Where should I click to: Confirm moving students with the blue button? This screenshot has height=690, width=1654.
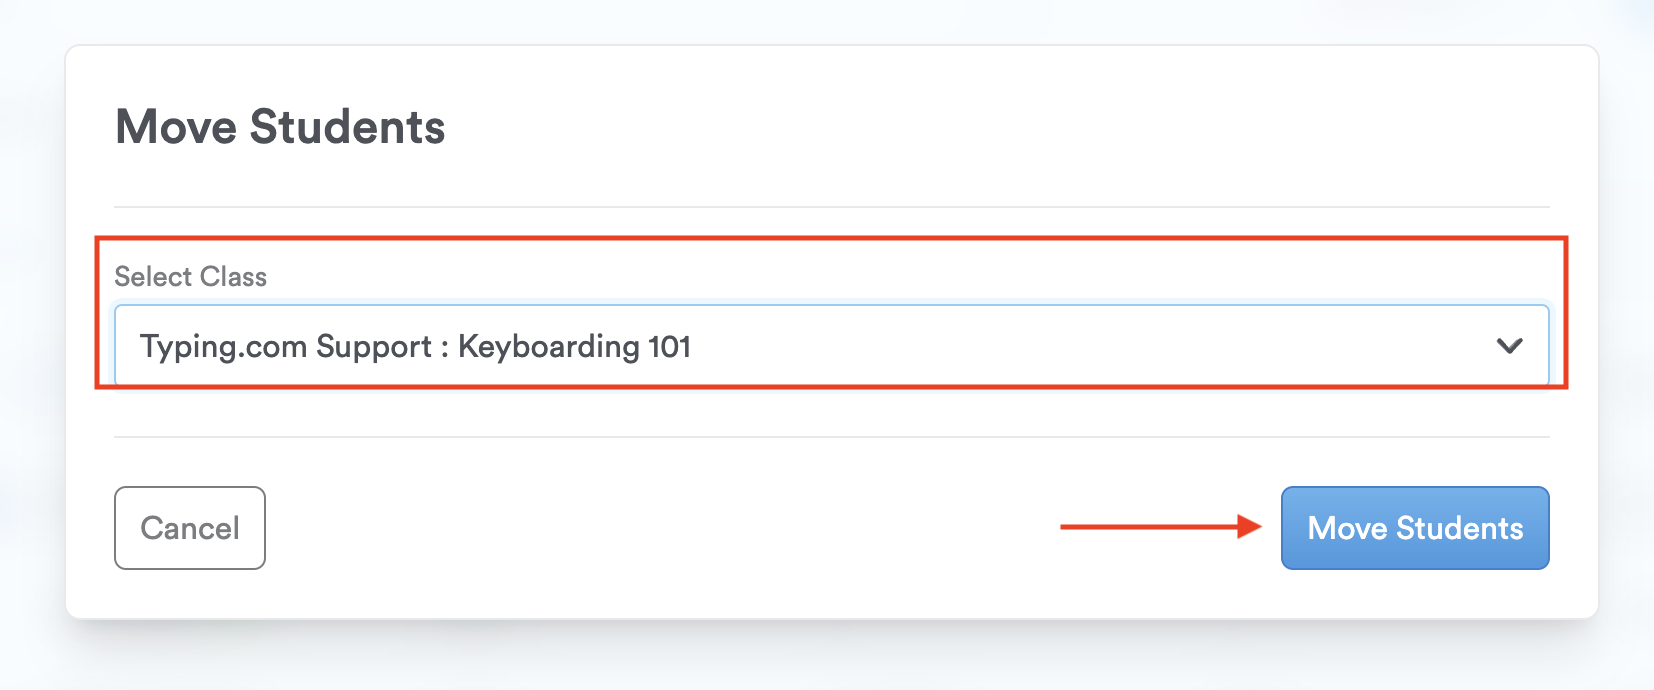1415,528
